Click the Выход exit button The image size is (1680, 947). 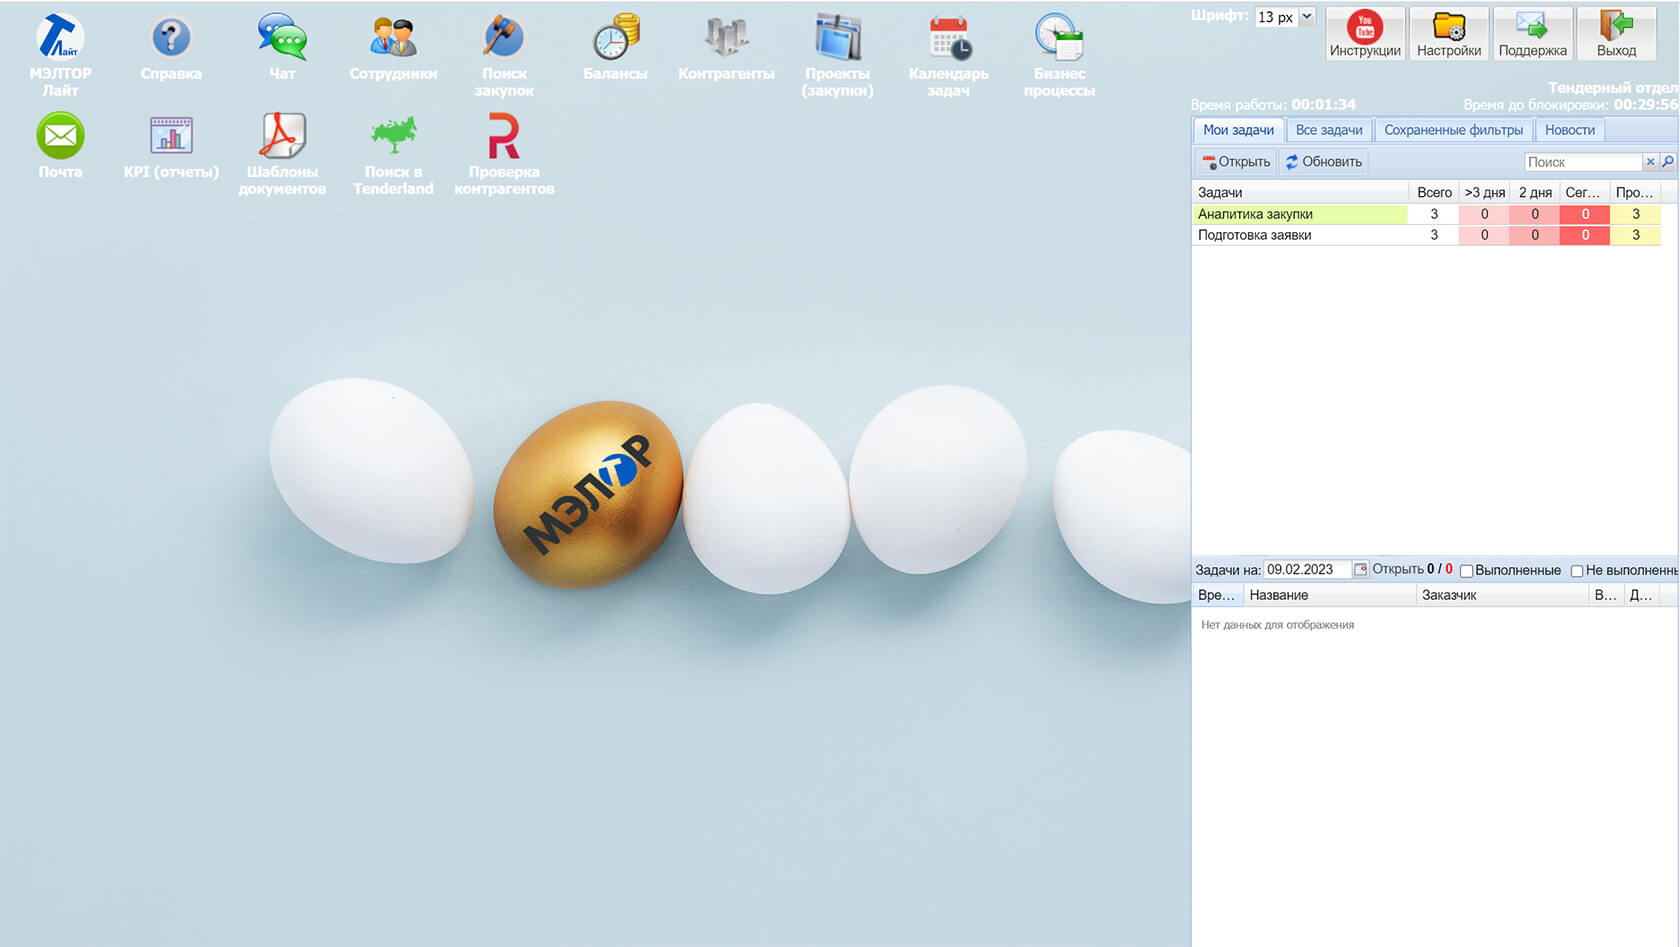(1616, 34)
